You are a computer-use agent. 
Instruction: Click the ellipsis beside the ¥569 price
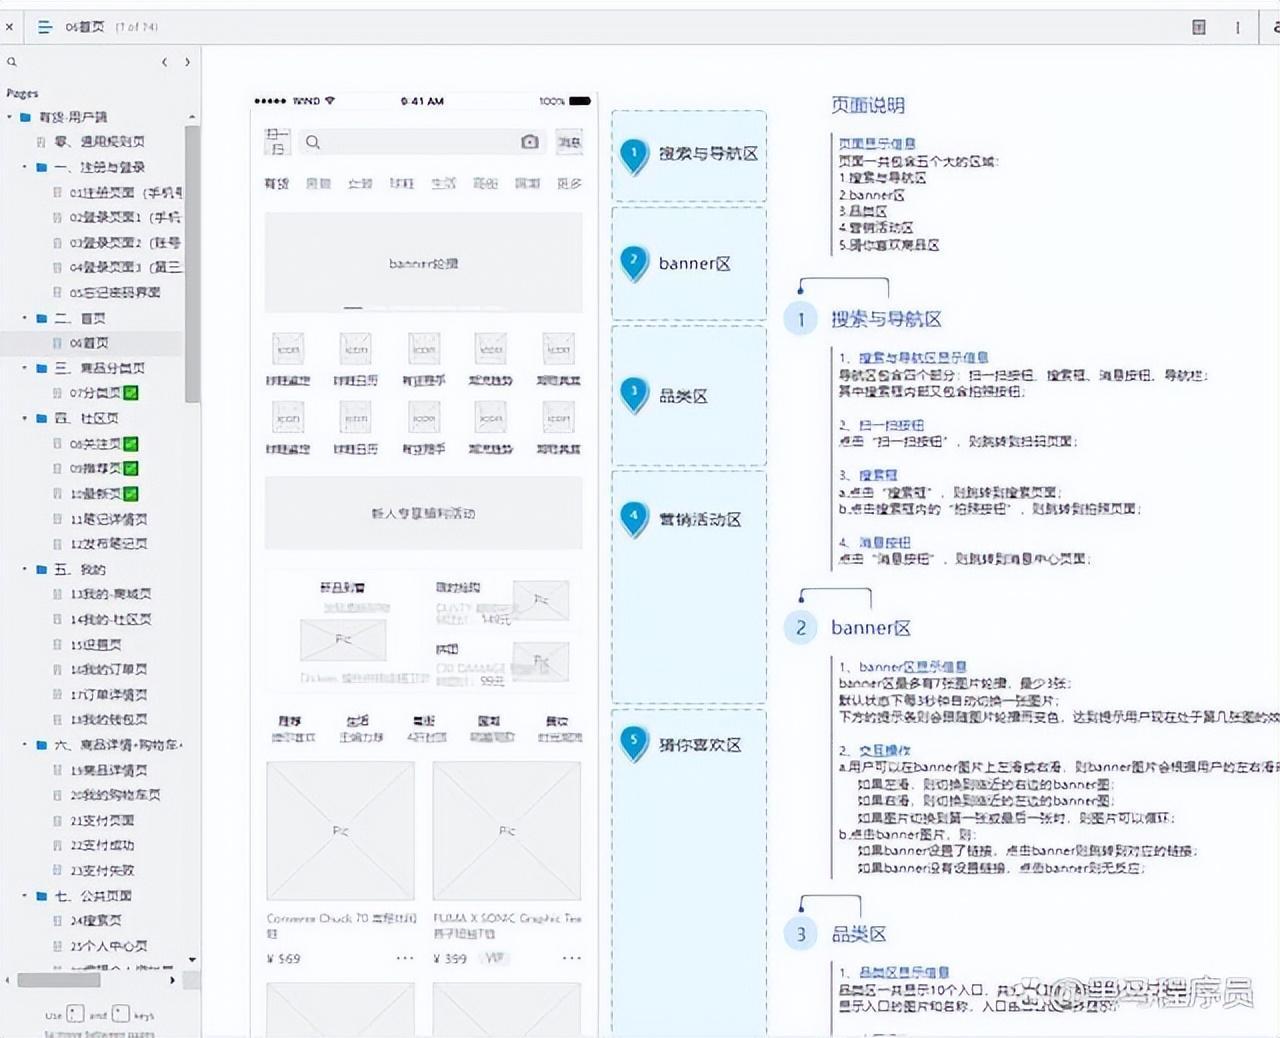pos(404,958)
